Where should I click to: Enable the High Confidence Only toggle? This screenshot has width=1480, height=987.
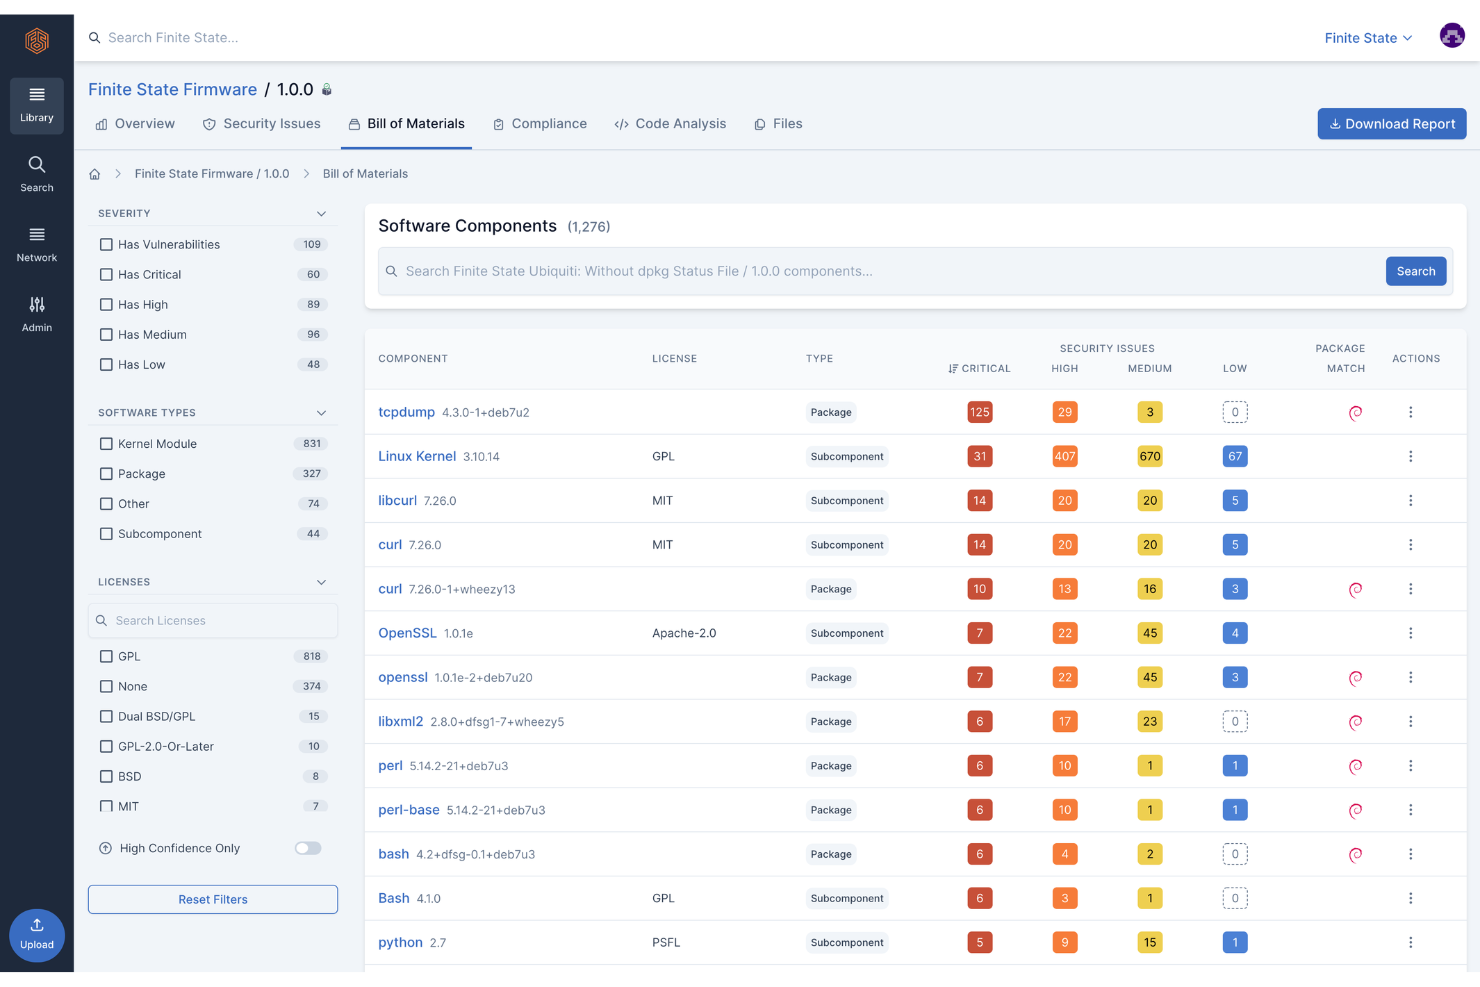(x=308, y=848)
